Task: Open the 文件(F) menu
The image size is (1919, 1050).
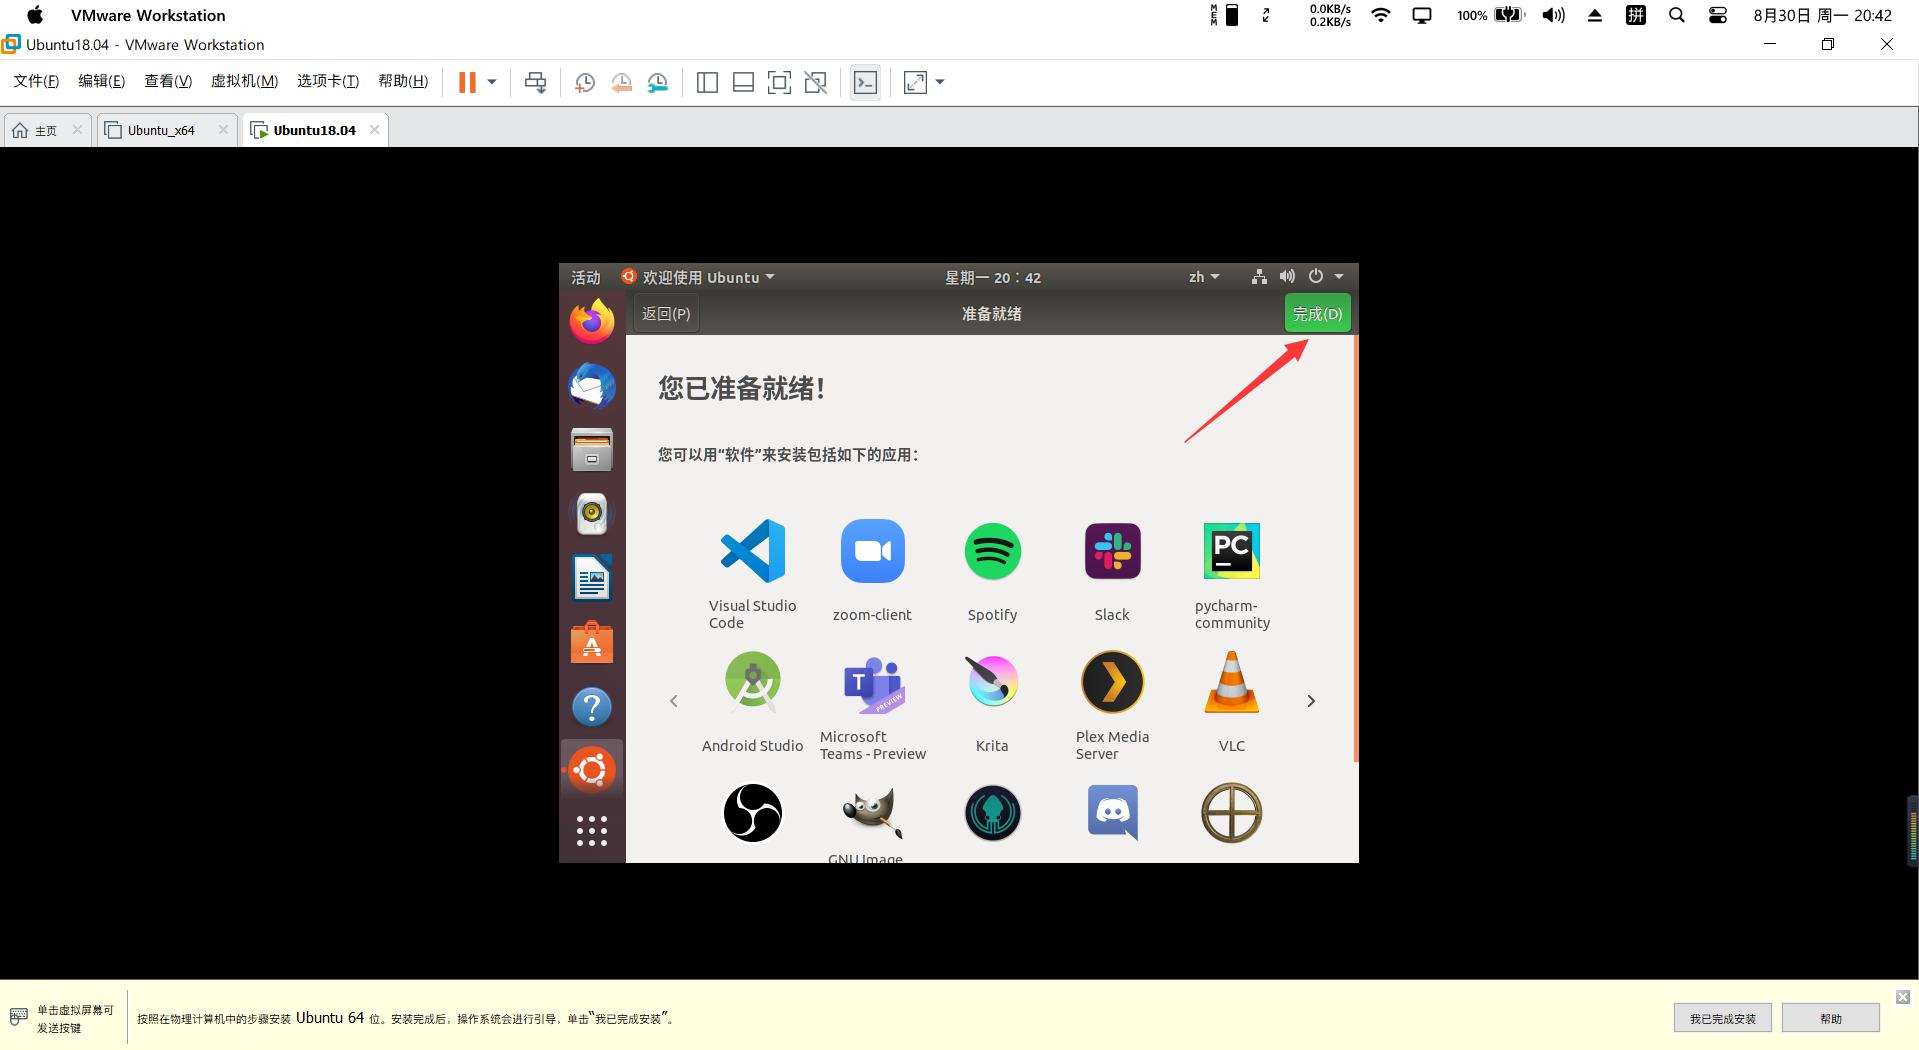Action: [x=36, y=81]
